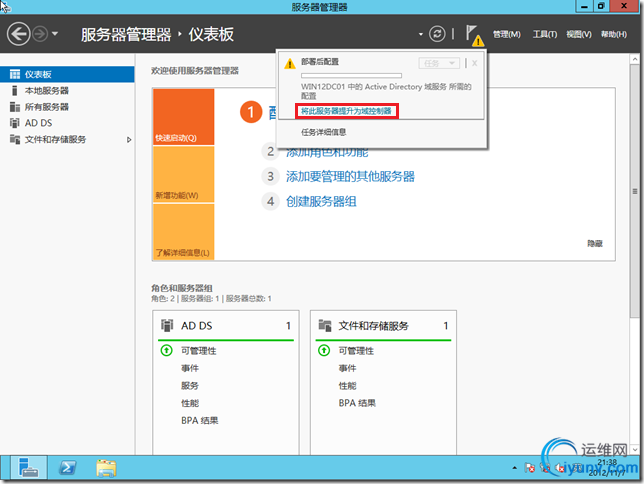
Task: Open dropdown arrow left of refresh icon
Action: tap(421, 34)
